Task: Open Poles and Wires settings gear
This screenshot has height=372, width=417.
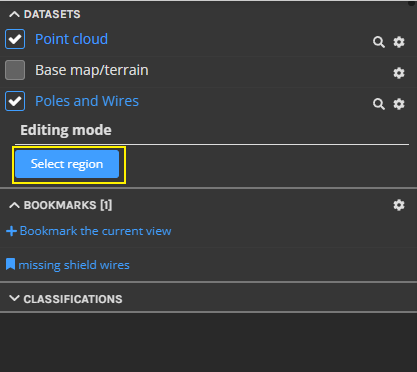Action: (399, 104)
